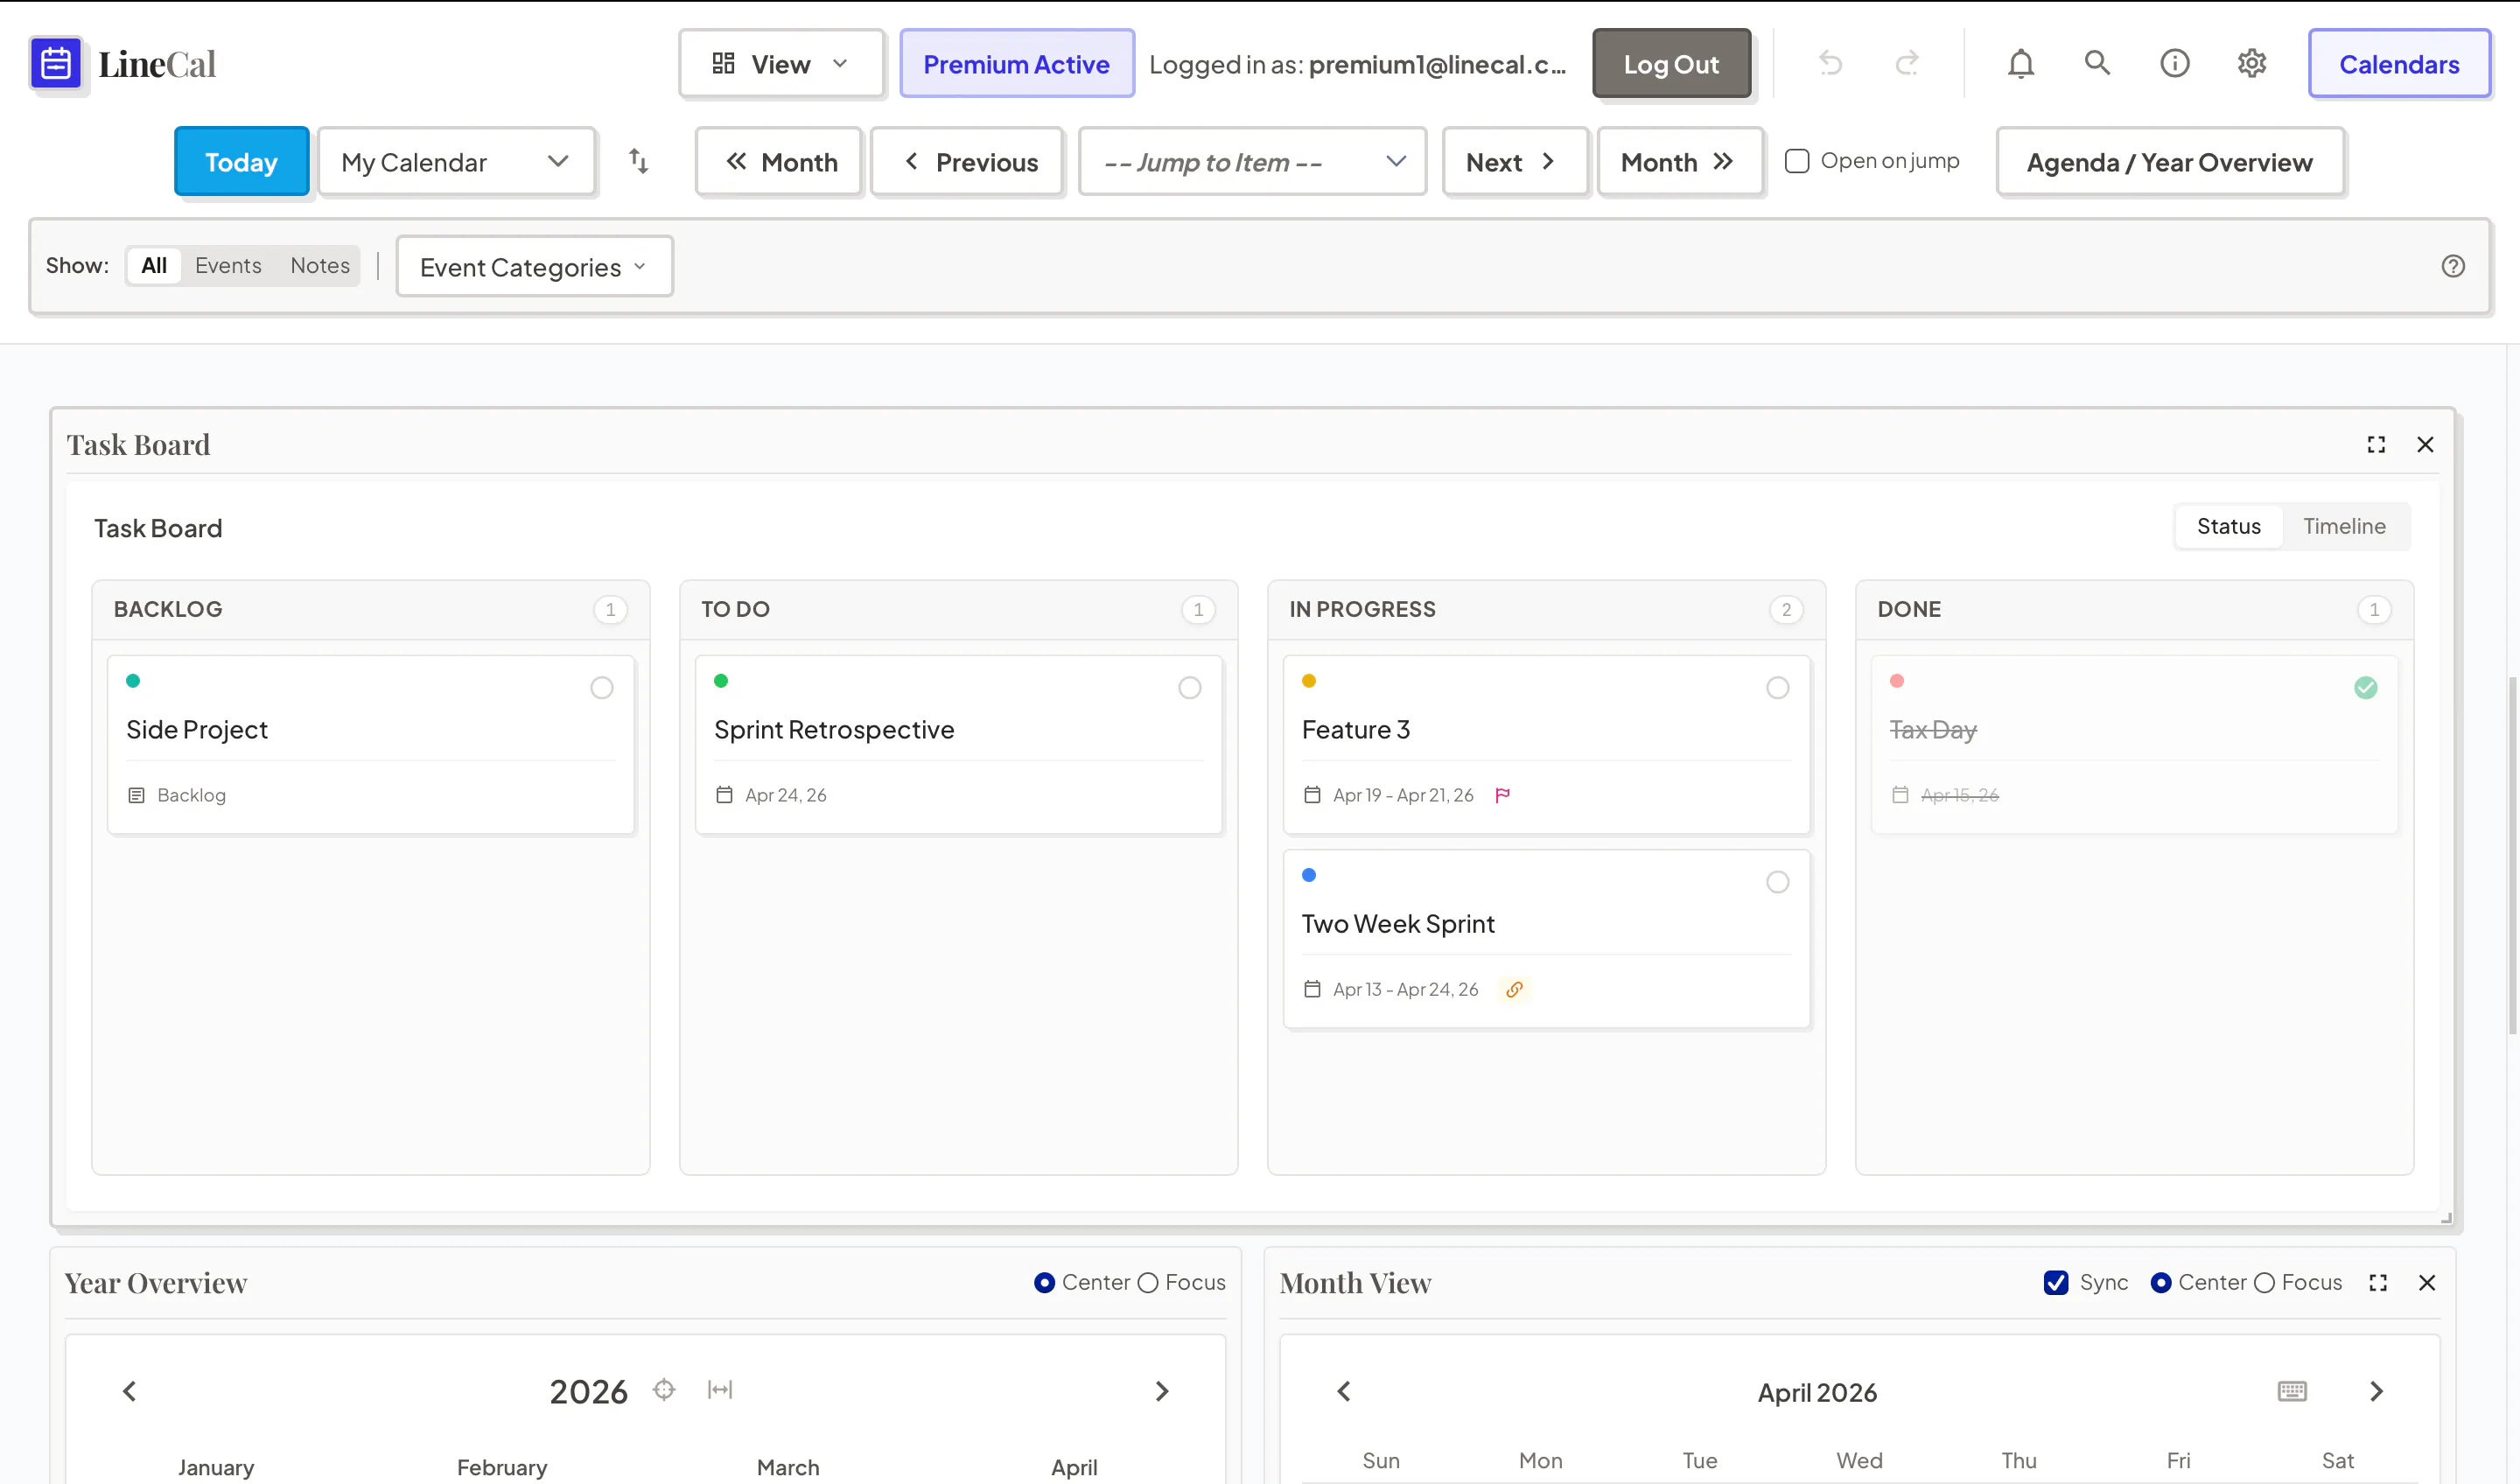This screenshot has height=1484, width=2520.
Task: Click the page vertical scrollbar
Action: point(2512,855)
